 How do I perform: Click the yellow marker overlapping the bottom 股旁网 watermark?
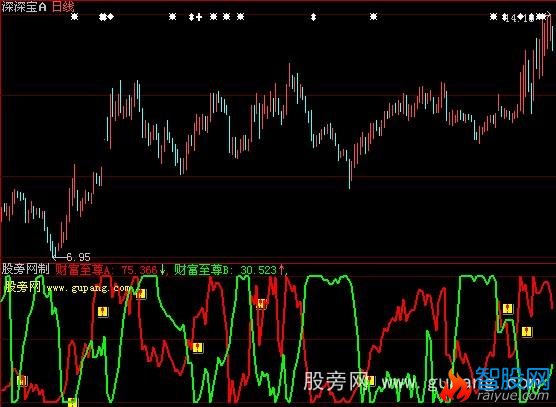[370, 381]
